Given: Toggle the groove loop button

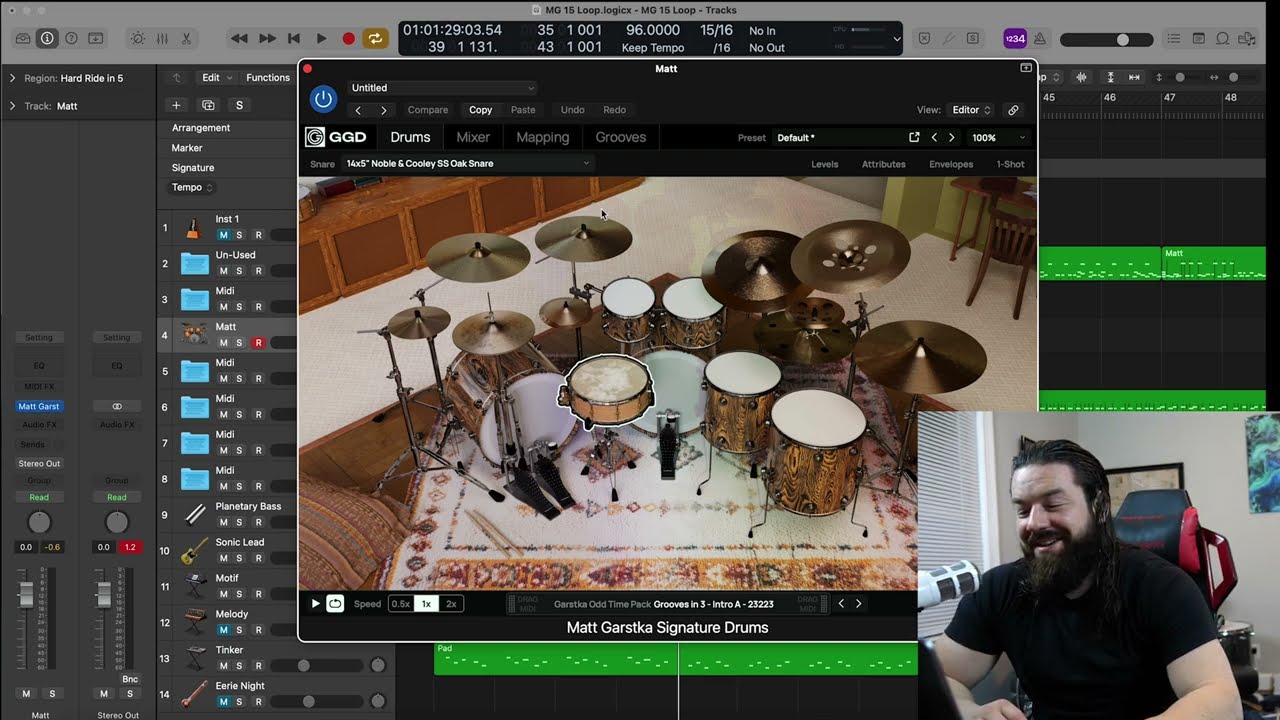Looking at the screenshot, I should pyautogui.click(x=335, y=603).
